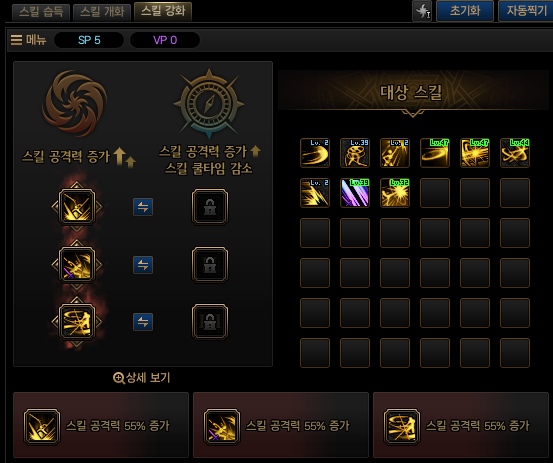Toggle the second row swap arrow button
This screenshot has height=463, width=553.
(143, 264)
